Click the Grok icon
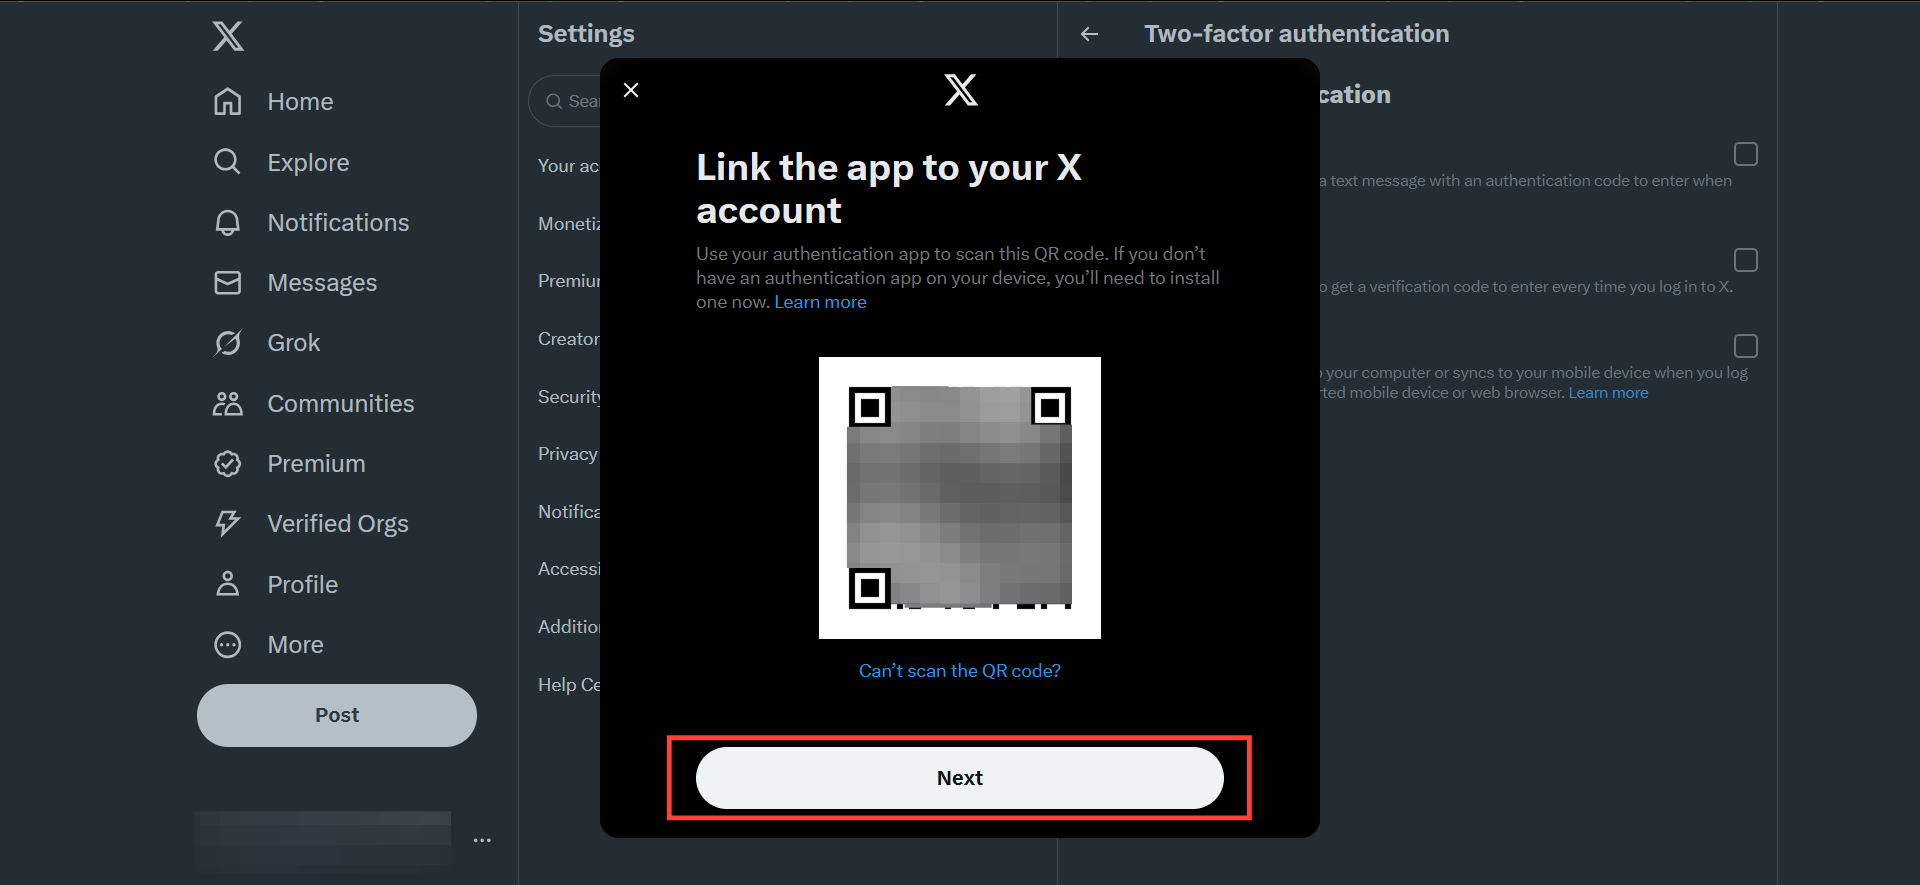 (228, 343)
